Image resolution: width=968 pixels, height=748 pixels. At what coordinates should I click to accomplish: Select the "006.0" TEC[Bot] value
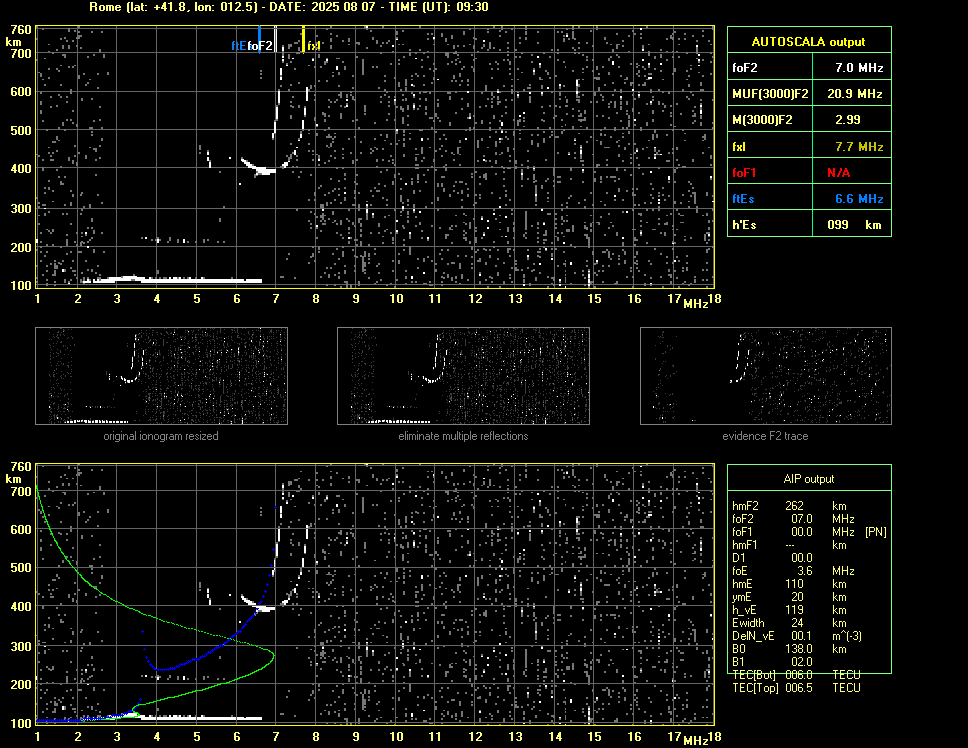[x=799, y=675]
